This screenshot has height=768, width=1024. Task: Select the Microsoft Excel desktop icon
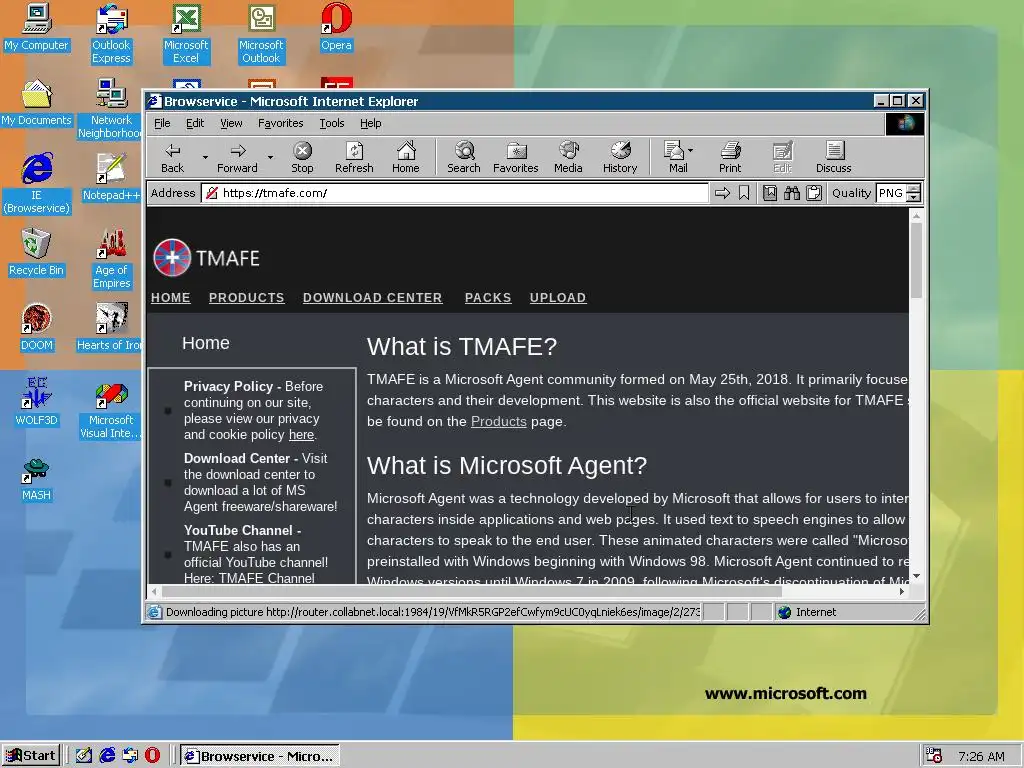tap(186, 34)
